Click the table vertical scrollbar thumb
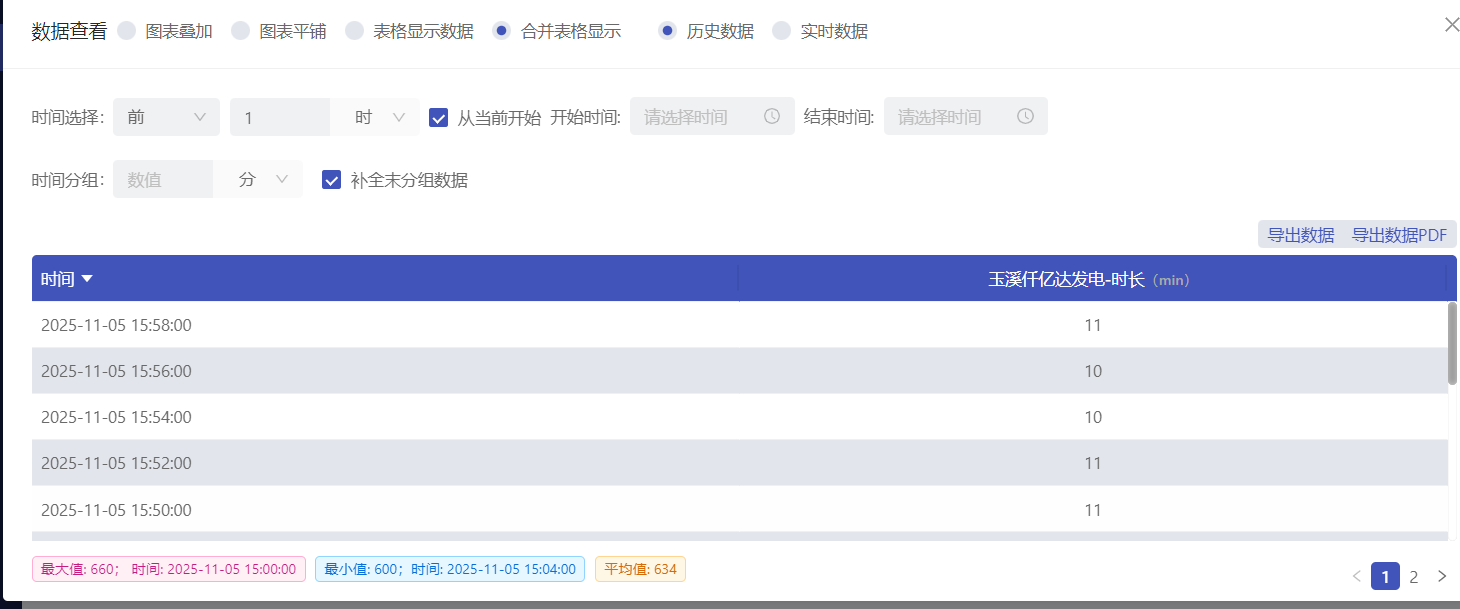 pos(1452,343)
